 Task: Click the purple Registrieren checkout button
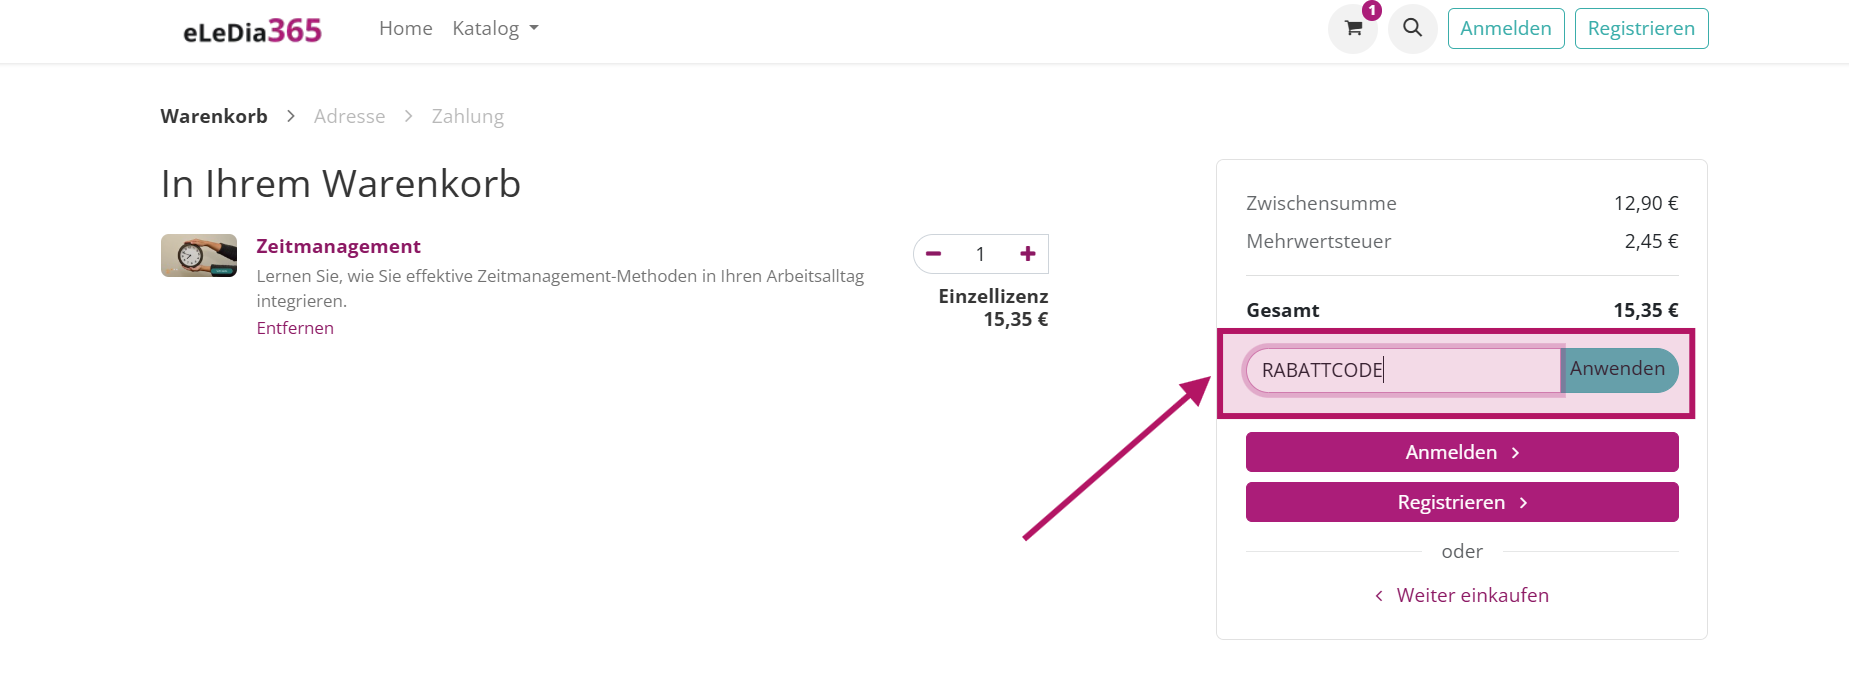pyautogui.click(x=1462, y=502)
